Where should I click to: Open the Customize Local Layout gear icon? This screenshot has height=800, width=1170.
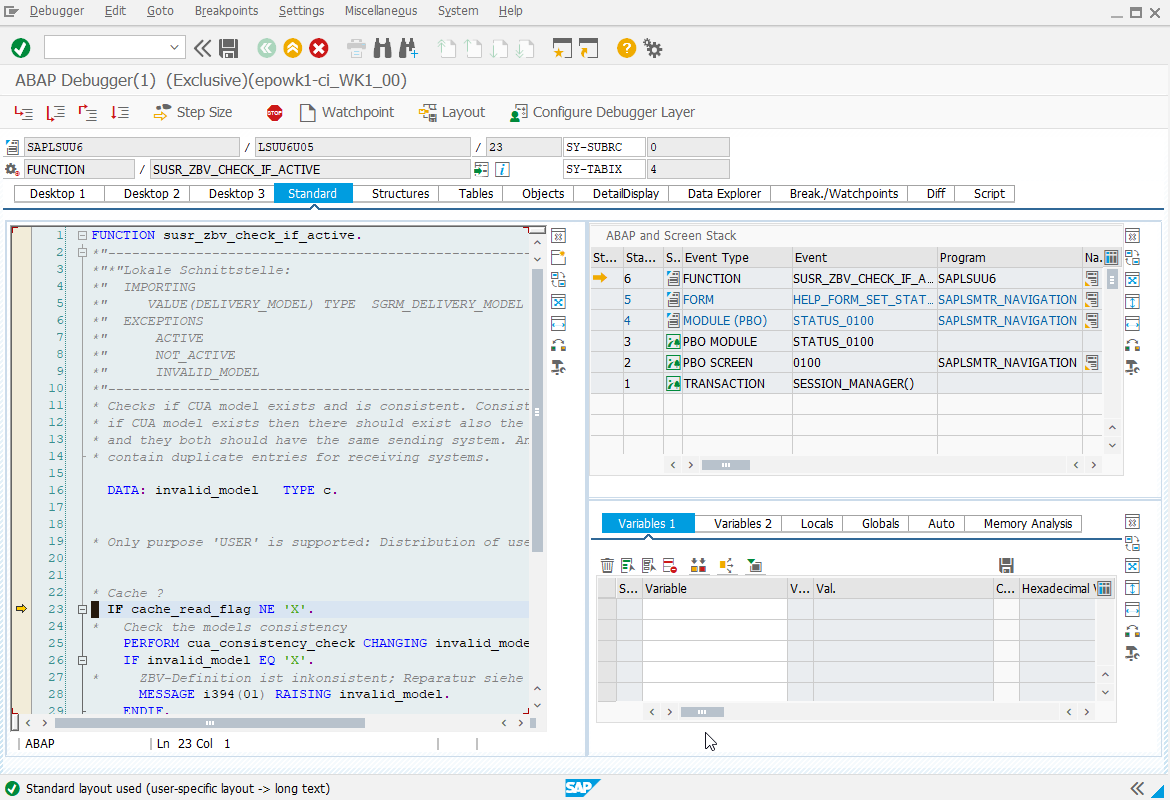pos(653,49)
